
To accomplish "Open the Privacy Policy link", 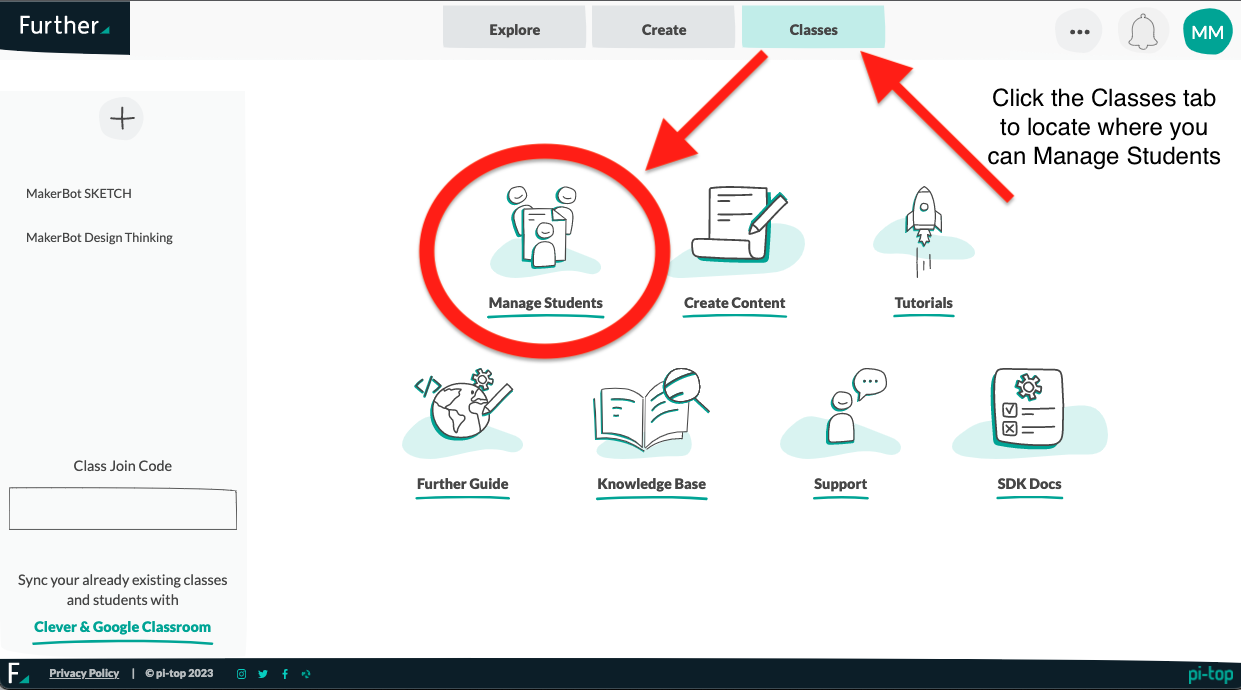I will 84,674.
